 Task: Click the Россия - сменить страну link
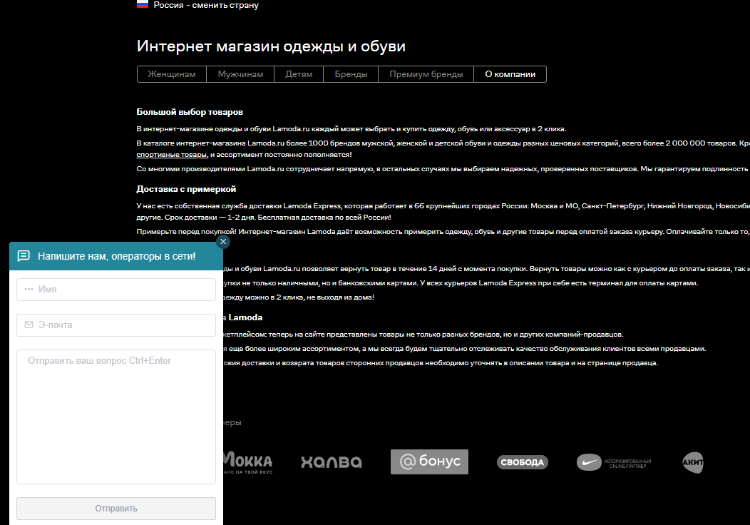206,5
